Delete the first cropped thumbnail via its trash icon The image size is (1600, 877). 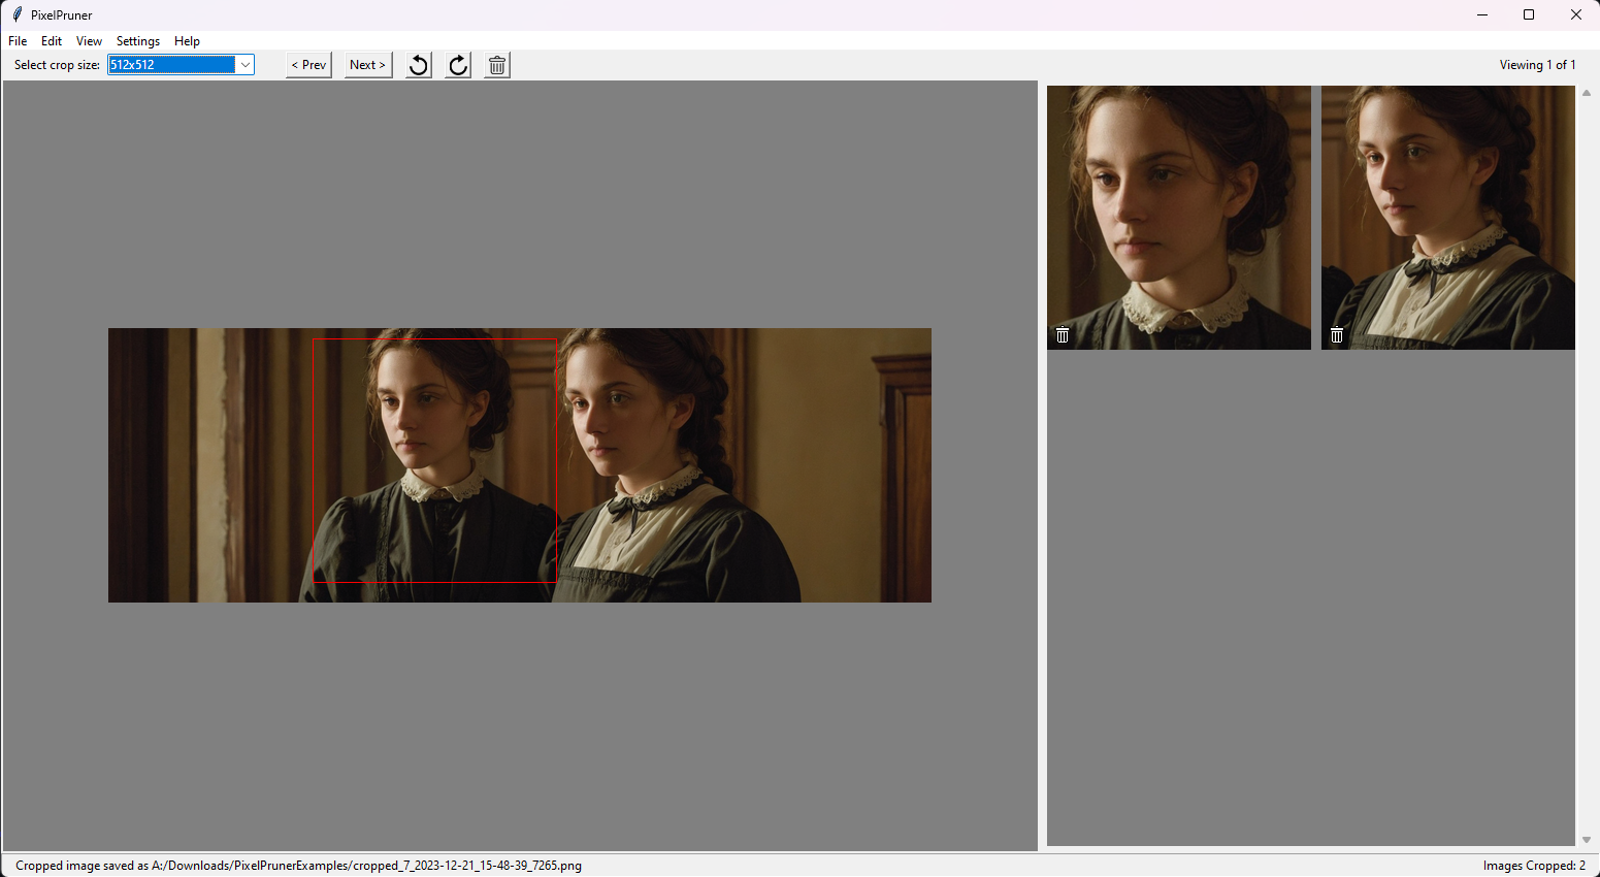(x=1063, y=335)
